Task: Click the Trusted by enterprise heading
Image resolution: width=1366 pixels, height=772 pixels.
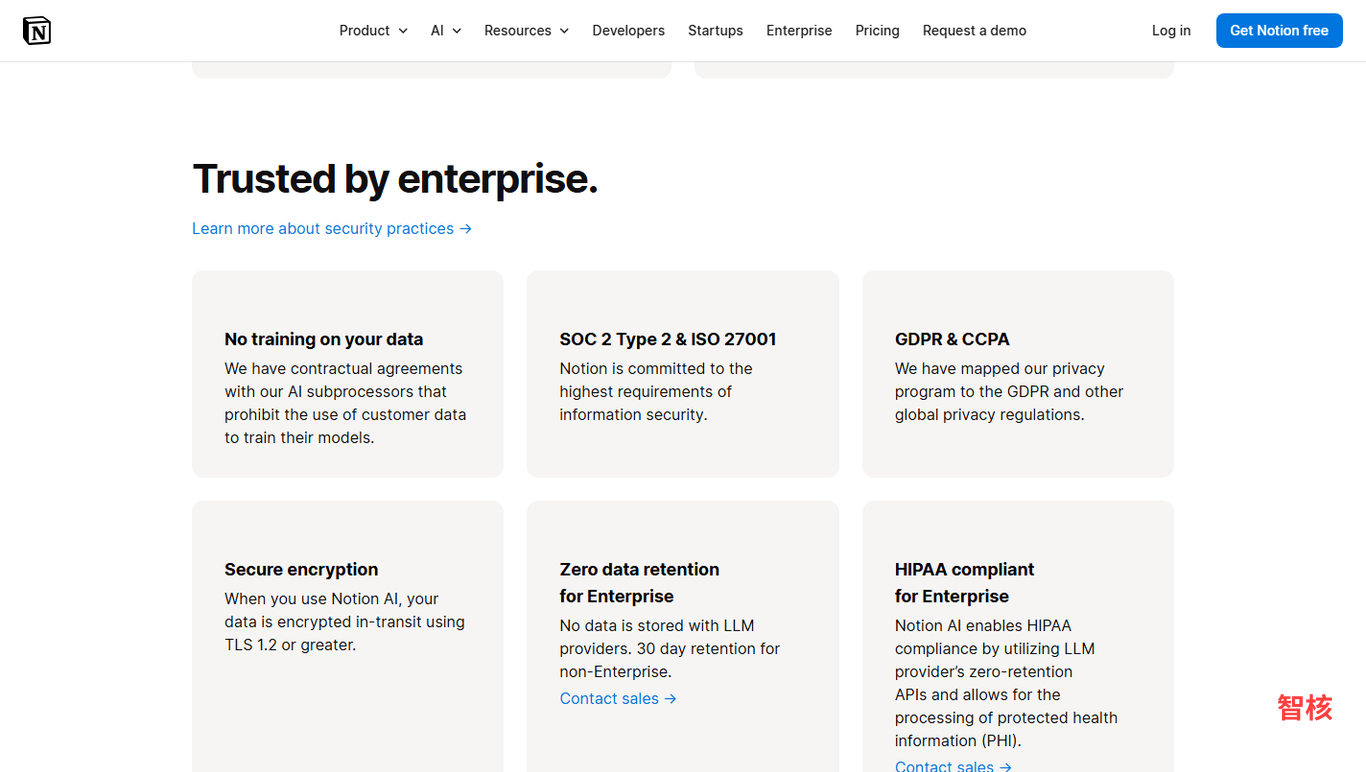Action: click(x=395, y=179)
